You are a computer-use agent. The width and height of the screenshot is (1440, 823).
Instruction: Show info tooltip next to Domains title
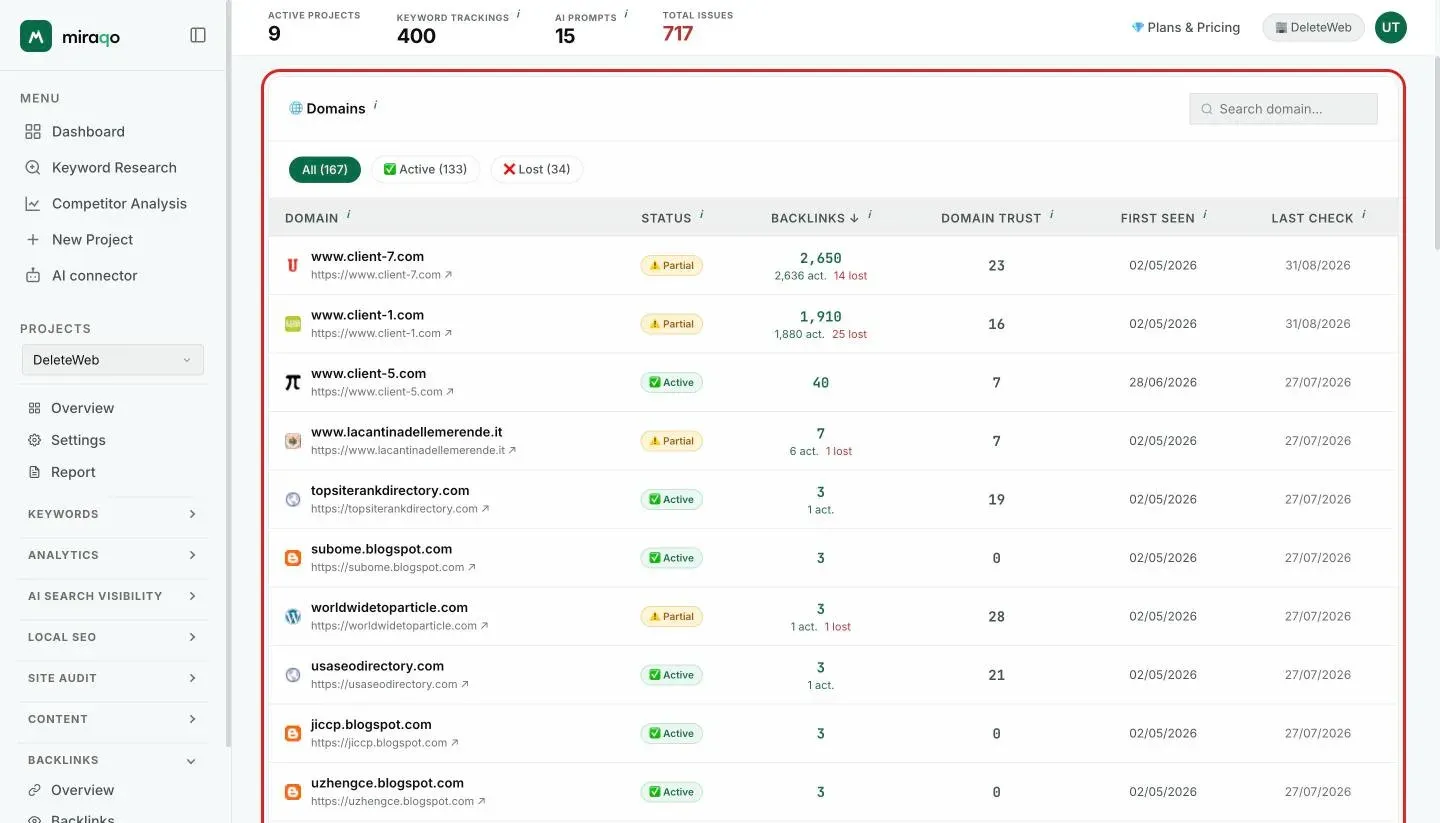tap(376, 104)
